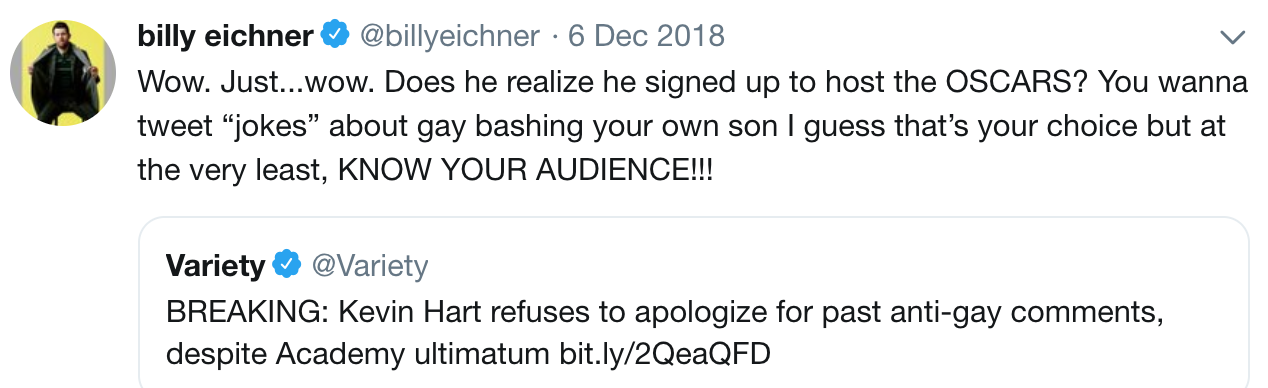Open the @Variety handle in the quoted tweet

370,265
